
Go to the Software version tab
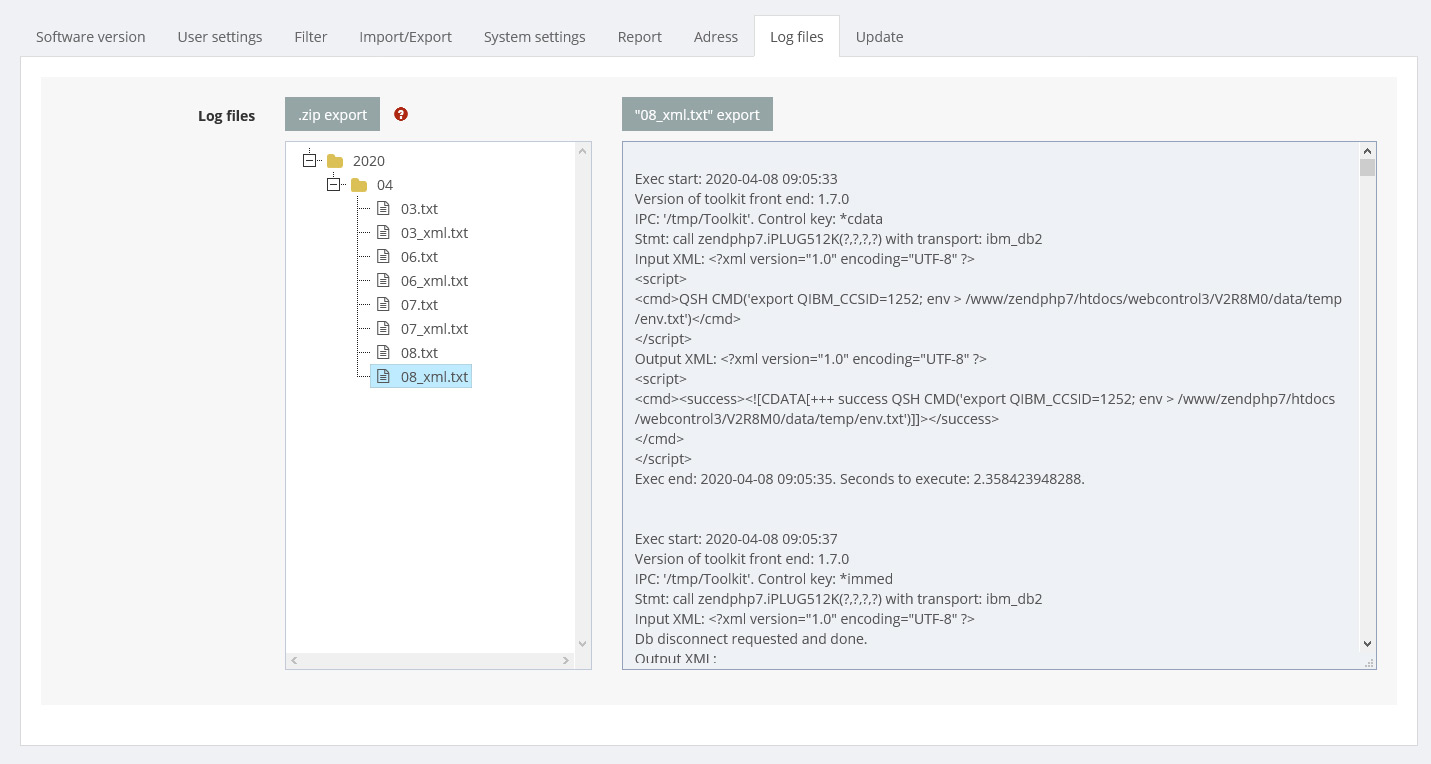[x=91, y=37]
